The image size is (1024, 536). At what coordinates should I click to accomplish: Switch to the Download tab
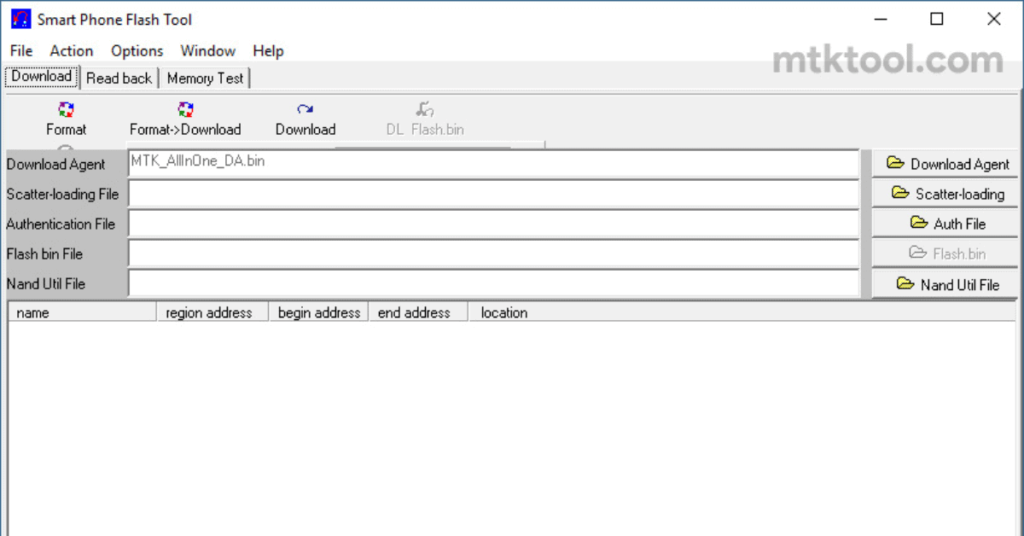[42, 76]
